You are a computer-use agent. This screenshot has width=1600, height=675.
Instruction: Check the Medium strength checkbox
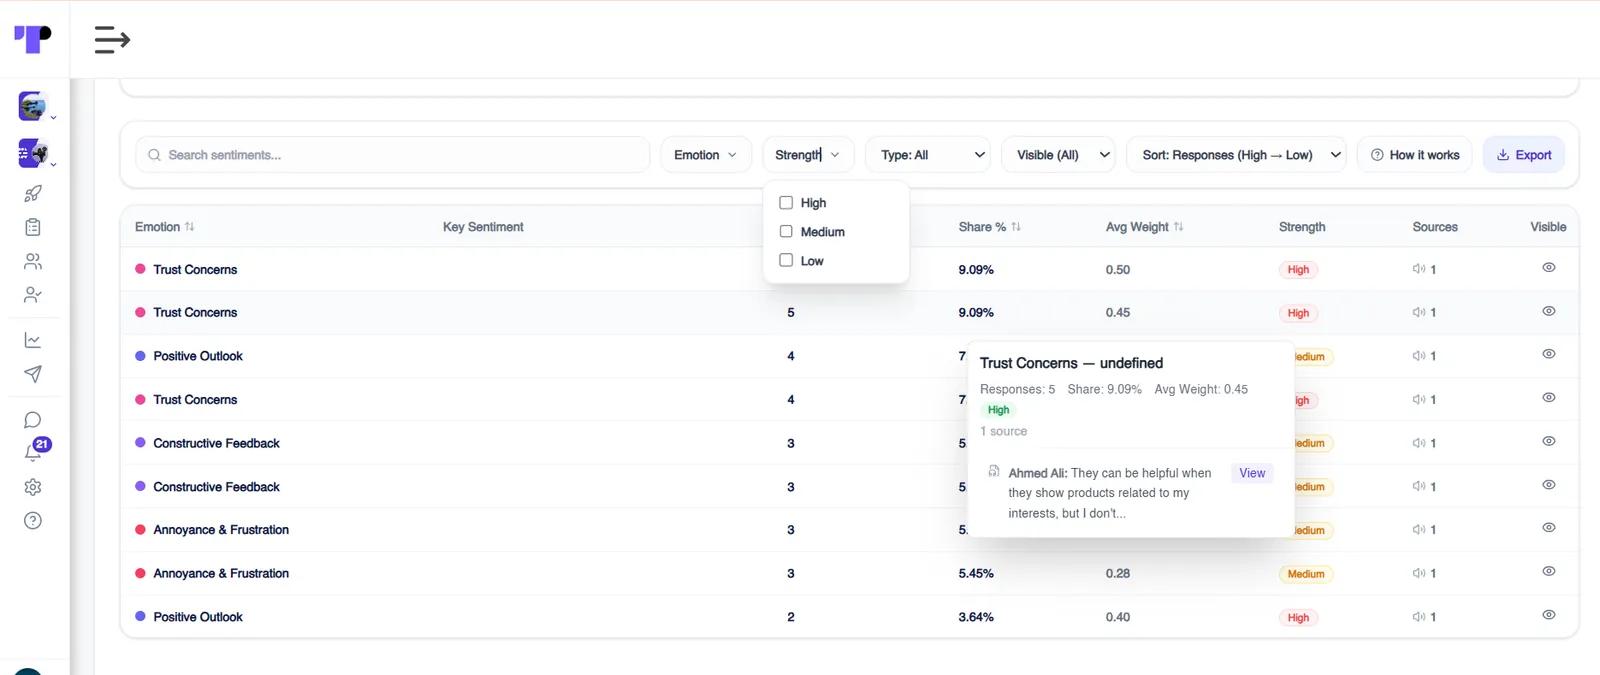(x=786, y=231)
